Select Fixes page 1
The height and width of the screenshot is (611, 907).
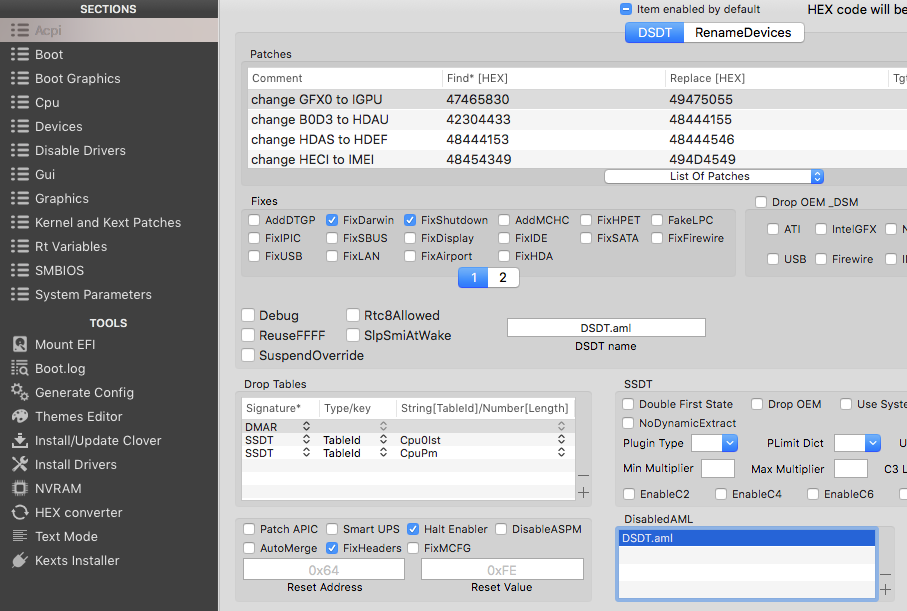tap(473, 278)
